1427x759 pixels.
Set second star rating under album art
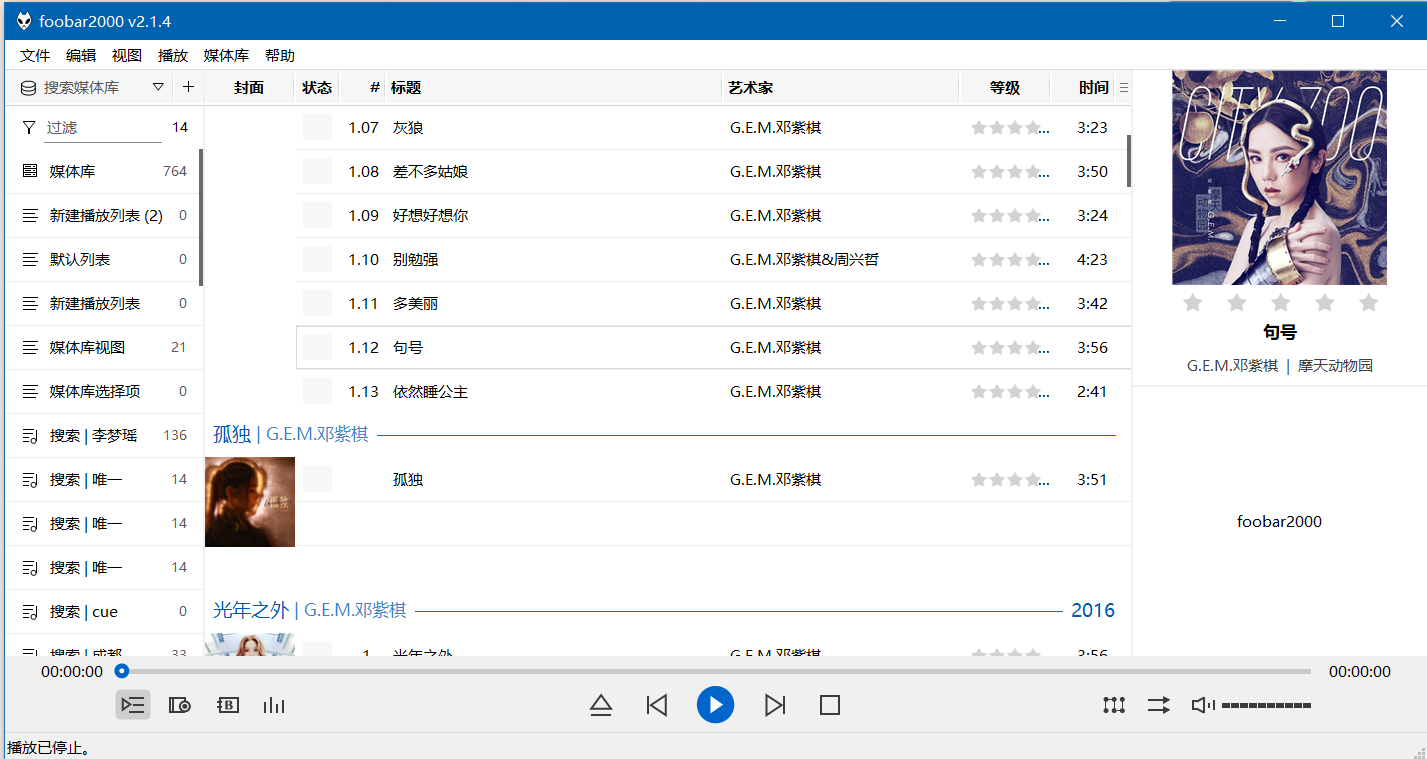coord(1236,302)
